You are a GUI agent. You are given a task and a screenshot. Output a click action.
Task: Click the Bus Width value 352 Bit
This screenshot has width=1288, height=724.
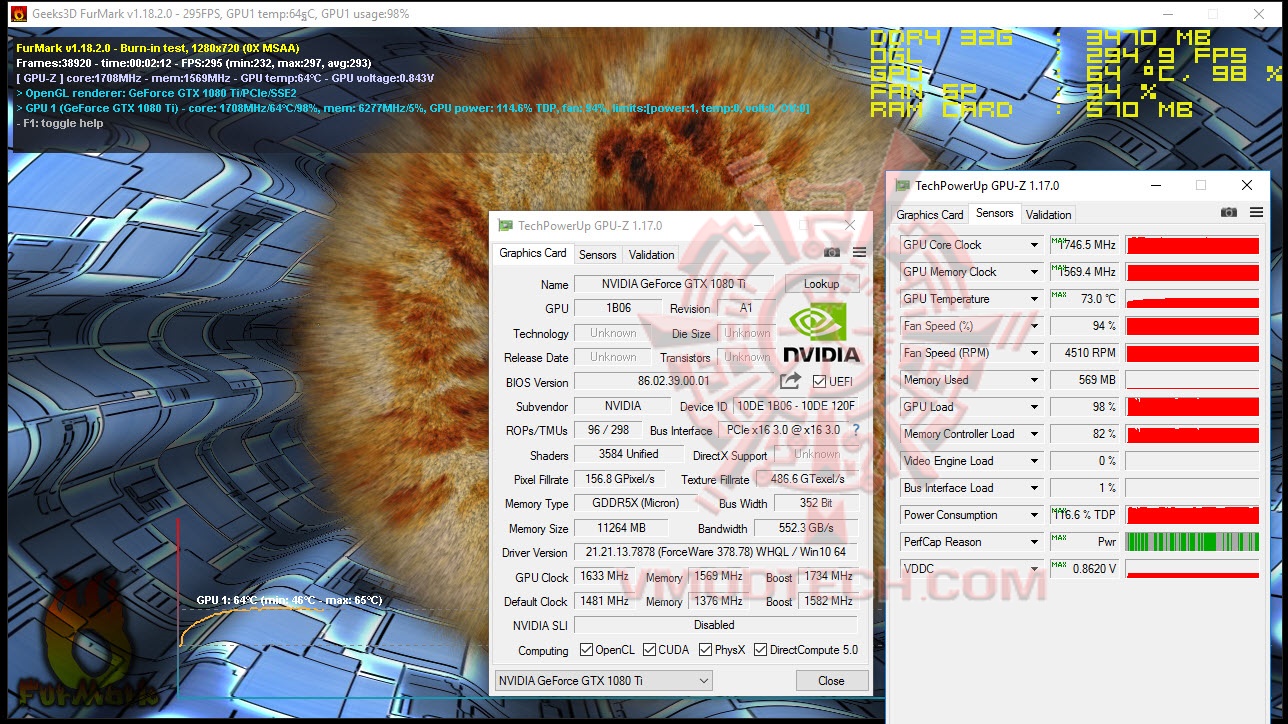click(816, 503)
